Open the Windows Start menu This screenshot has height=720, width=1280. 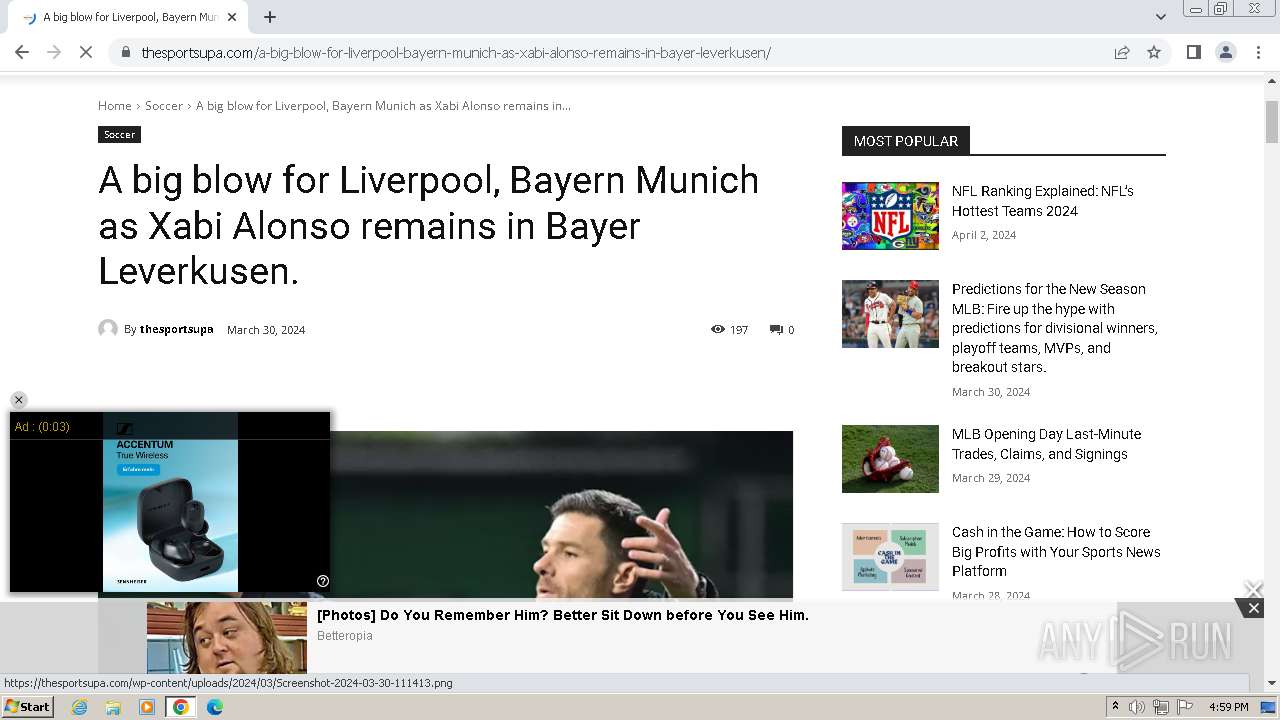point(28,707)
